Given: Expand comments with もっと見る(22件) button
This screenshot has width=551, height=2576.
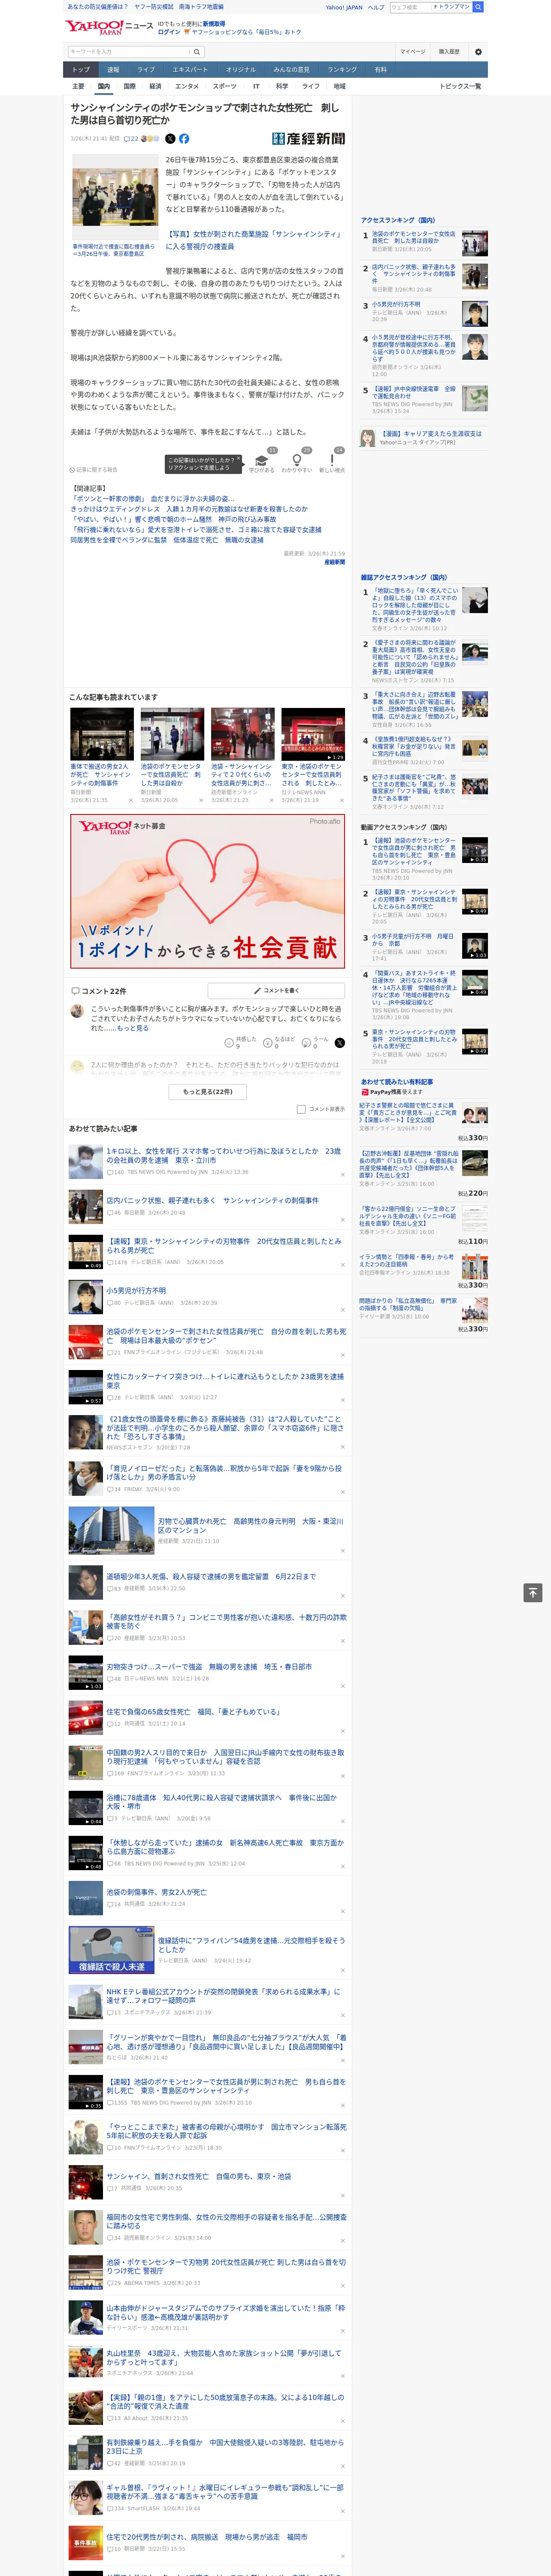Looking at the screenshot, I should pos(208,1092).
